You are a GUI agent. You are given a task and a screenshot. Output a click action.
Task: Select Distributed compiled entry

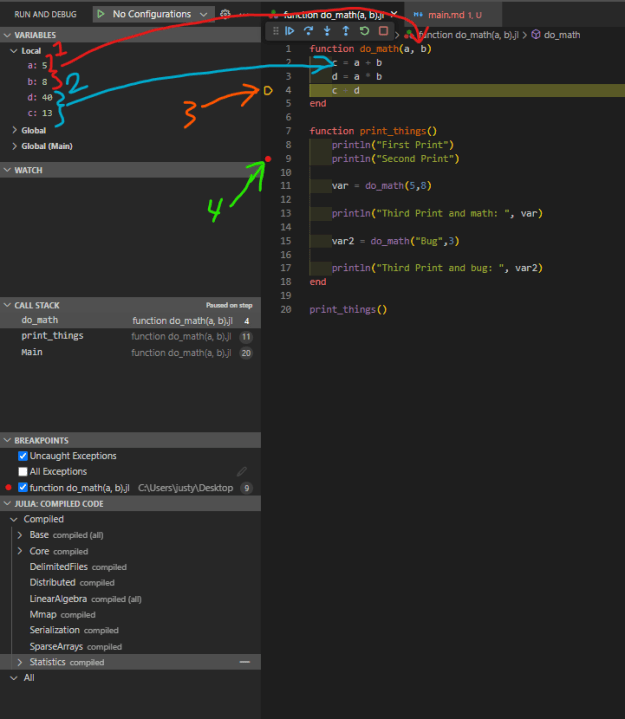(x=72, y=582)
